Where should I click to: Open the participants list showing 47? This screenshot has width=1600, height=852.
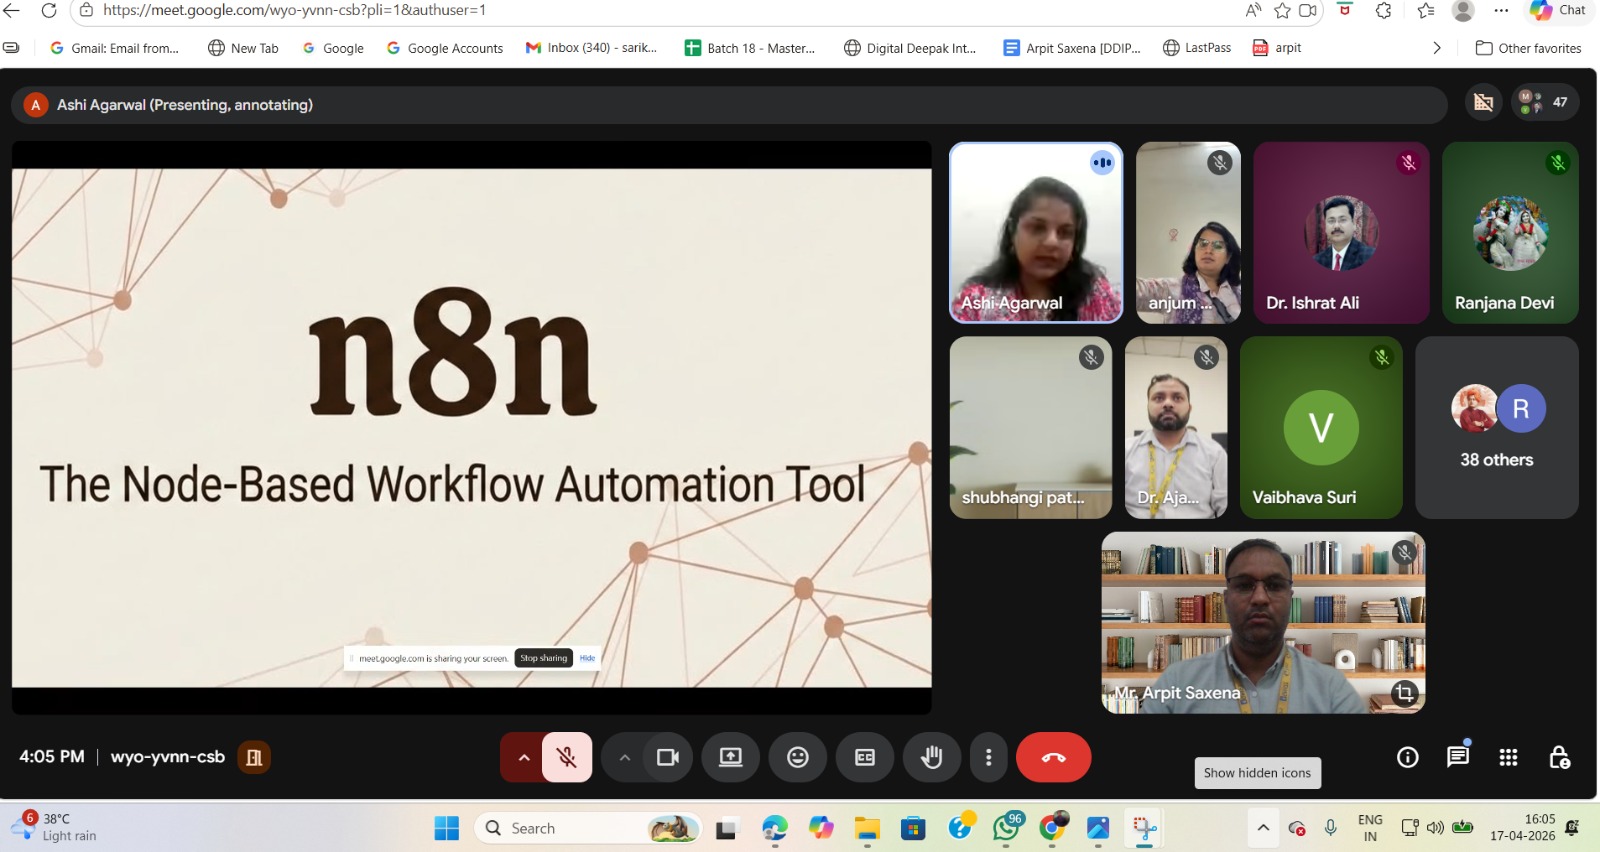tap(1545, 102)
